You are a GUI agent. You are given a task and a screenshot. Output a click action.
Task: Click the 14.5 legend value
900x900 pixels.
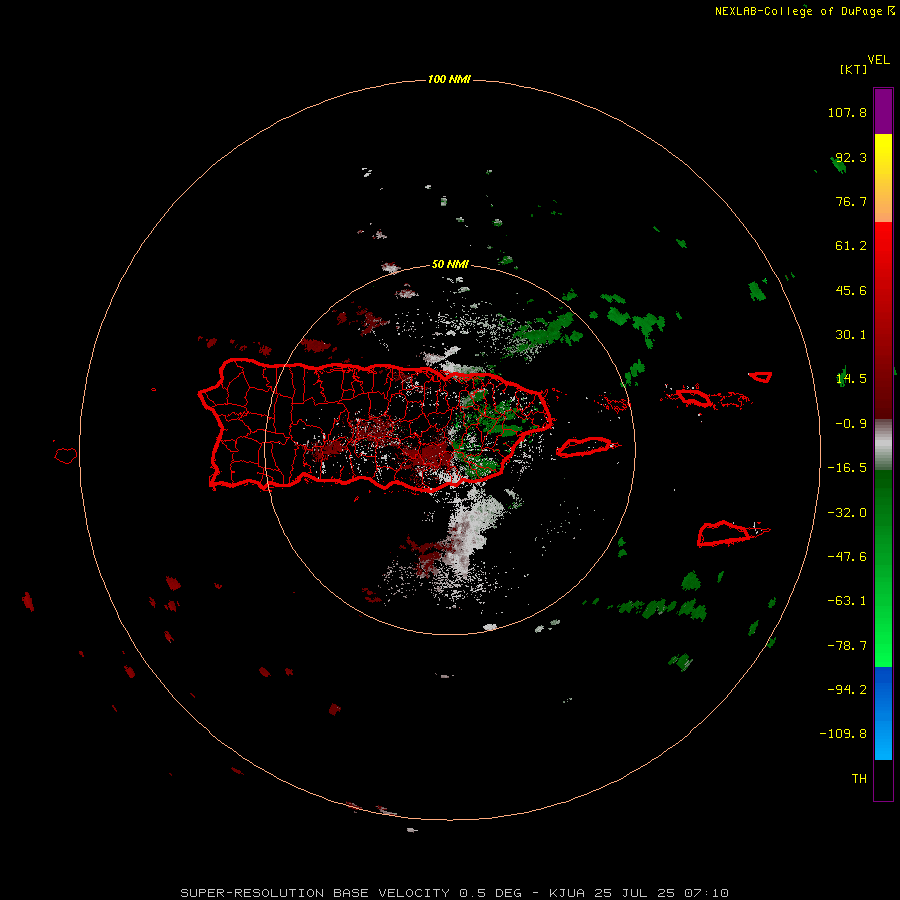851,379
